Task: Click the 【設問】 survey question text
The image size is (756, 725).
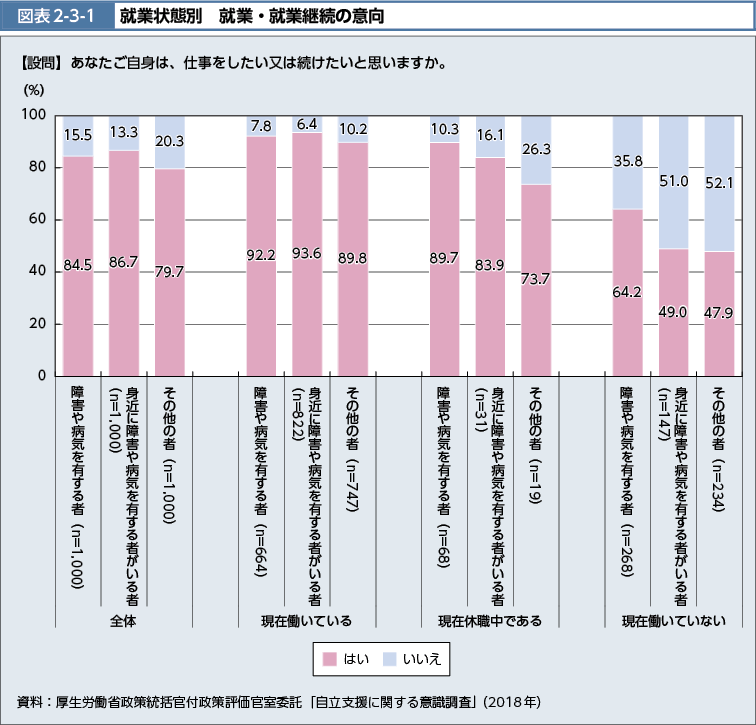Action: click(x=232, y=64)
